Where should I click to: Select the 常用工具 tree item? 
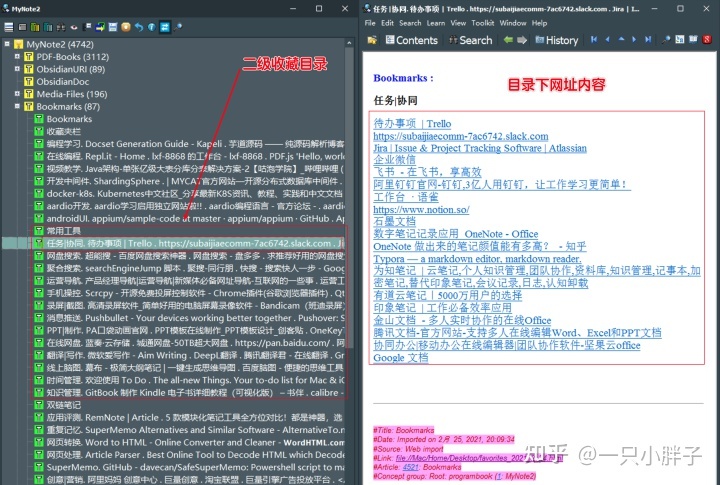64,231
